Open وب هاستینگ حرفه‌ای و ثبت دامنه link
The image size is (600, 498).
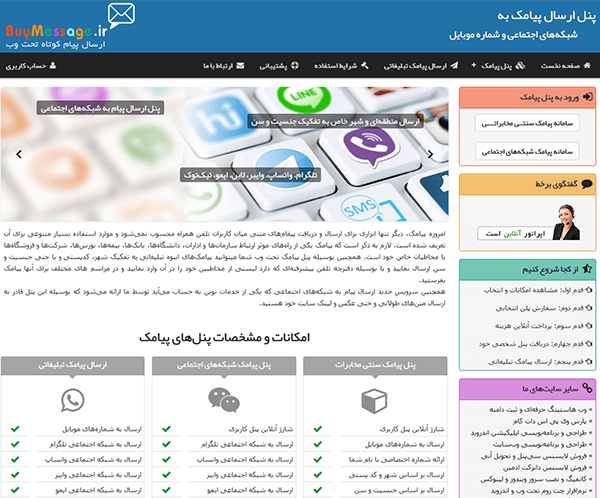[x=540, y=410]
